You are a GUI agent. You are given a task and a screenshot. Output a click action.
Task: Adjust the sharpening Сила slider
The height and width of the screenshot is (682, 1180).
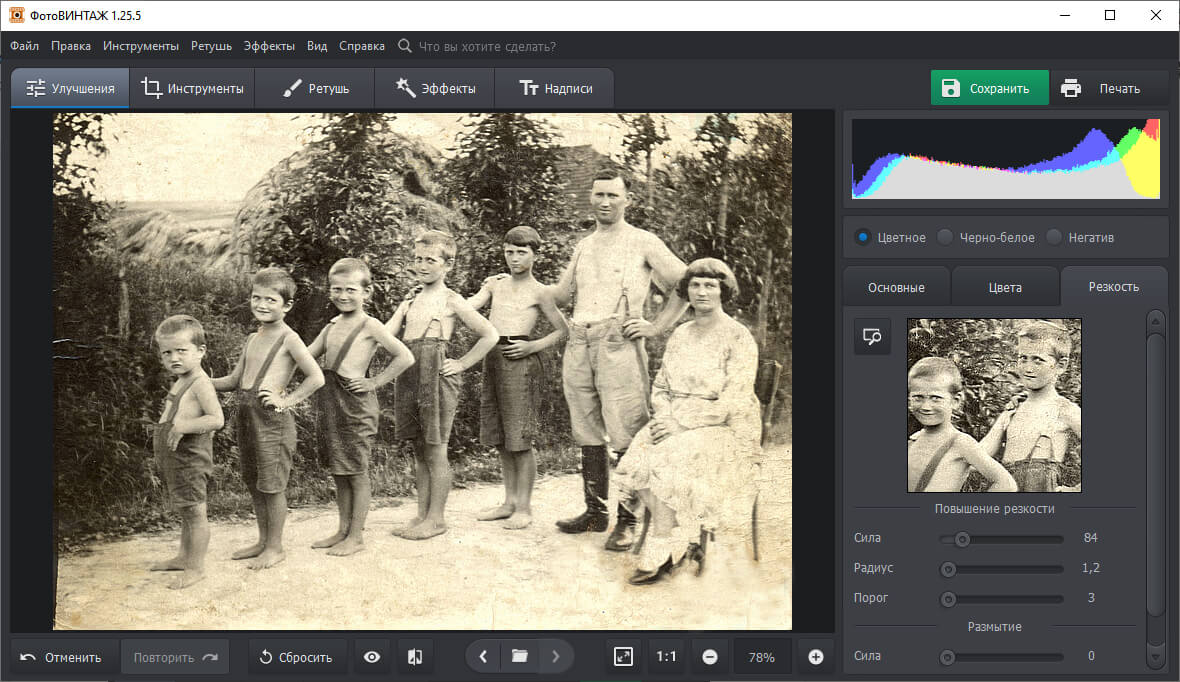pos(962,539)
